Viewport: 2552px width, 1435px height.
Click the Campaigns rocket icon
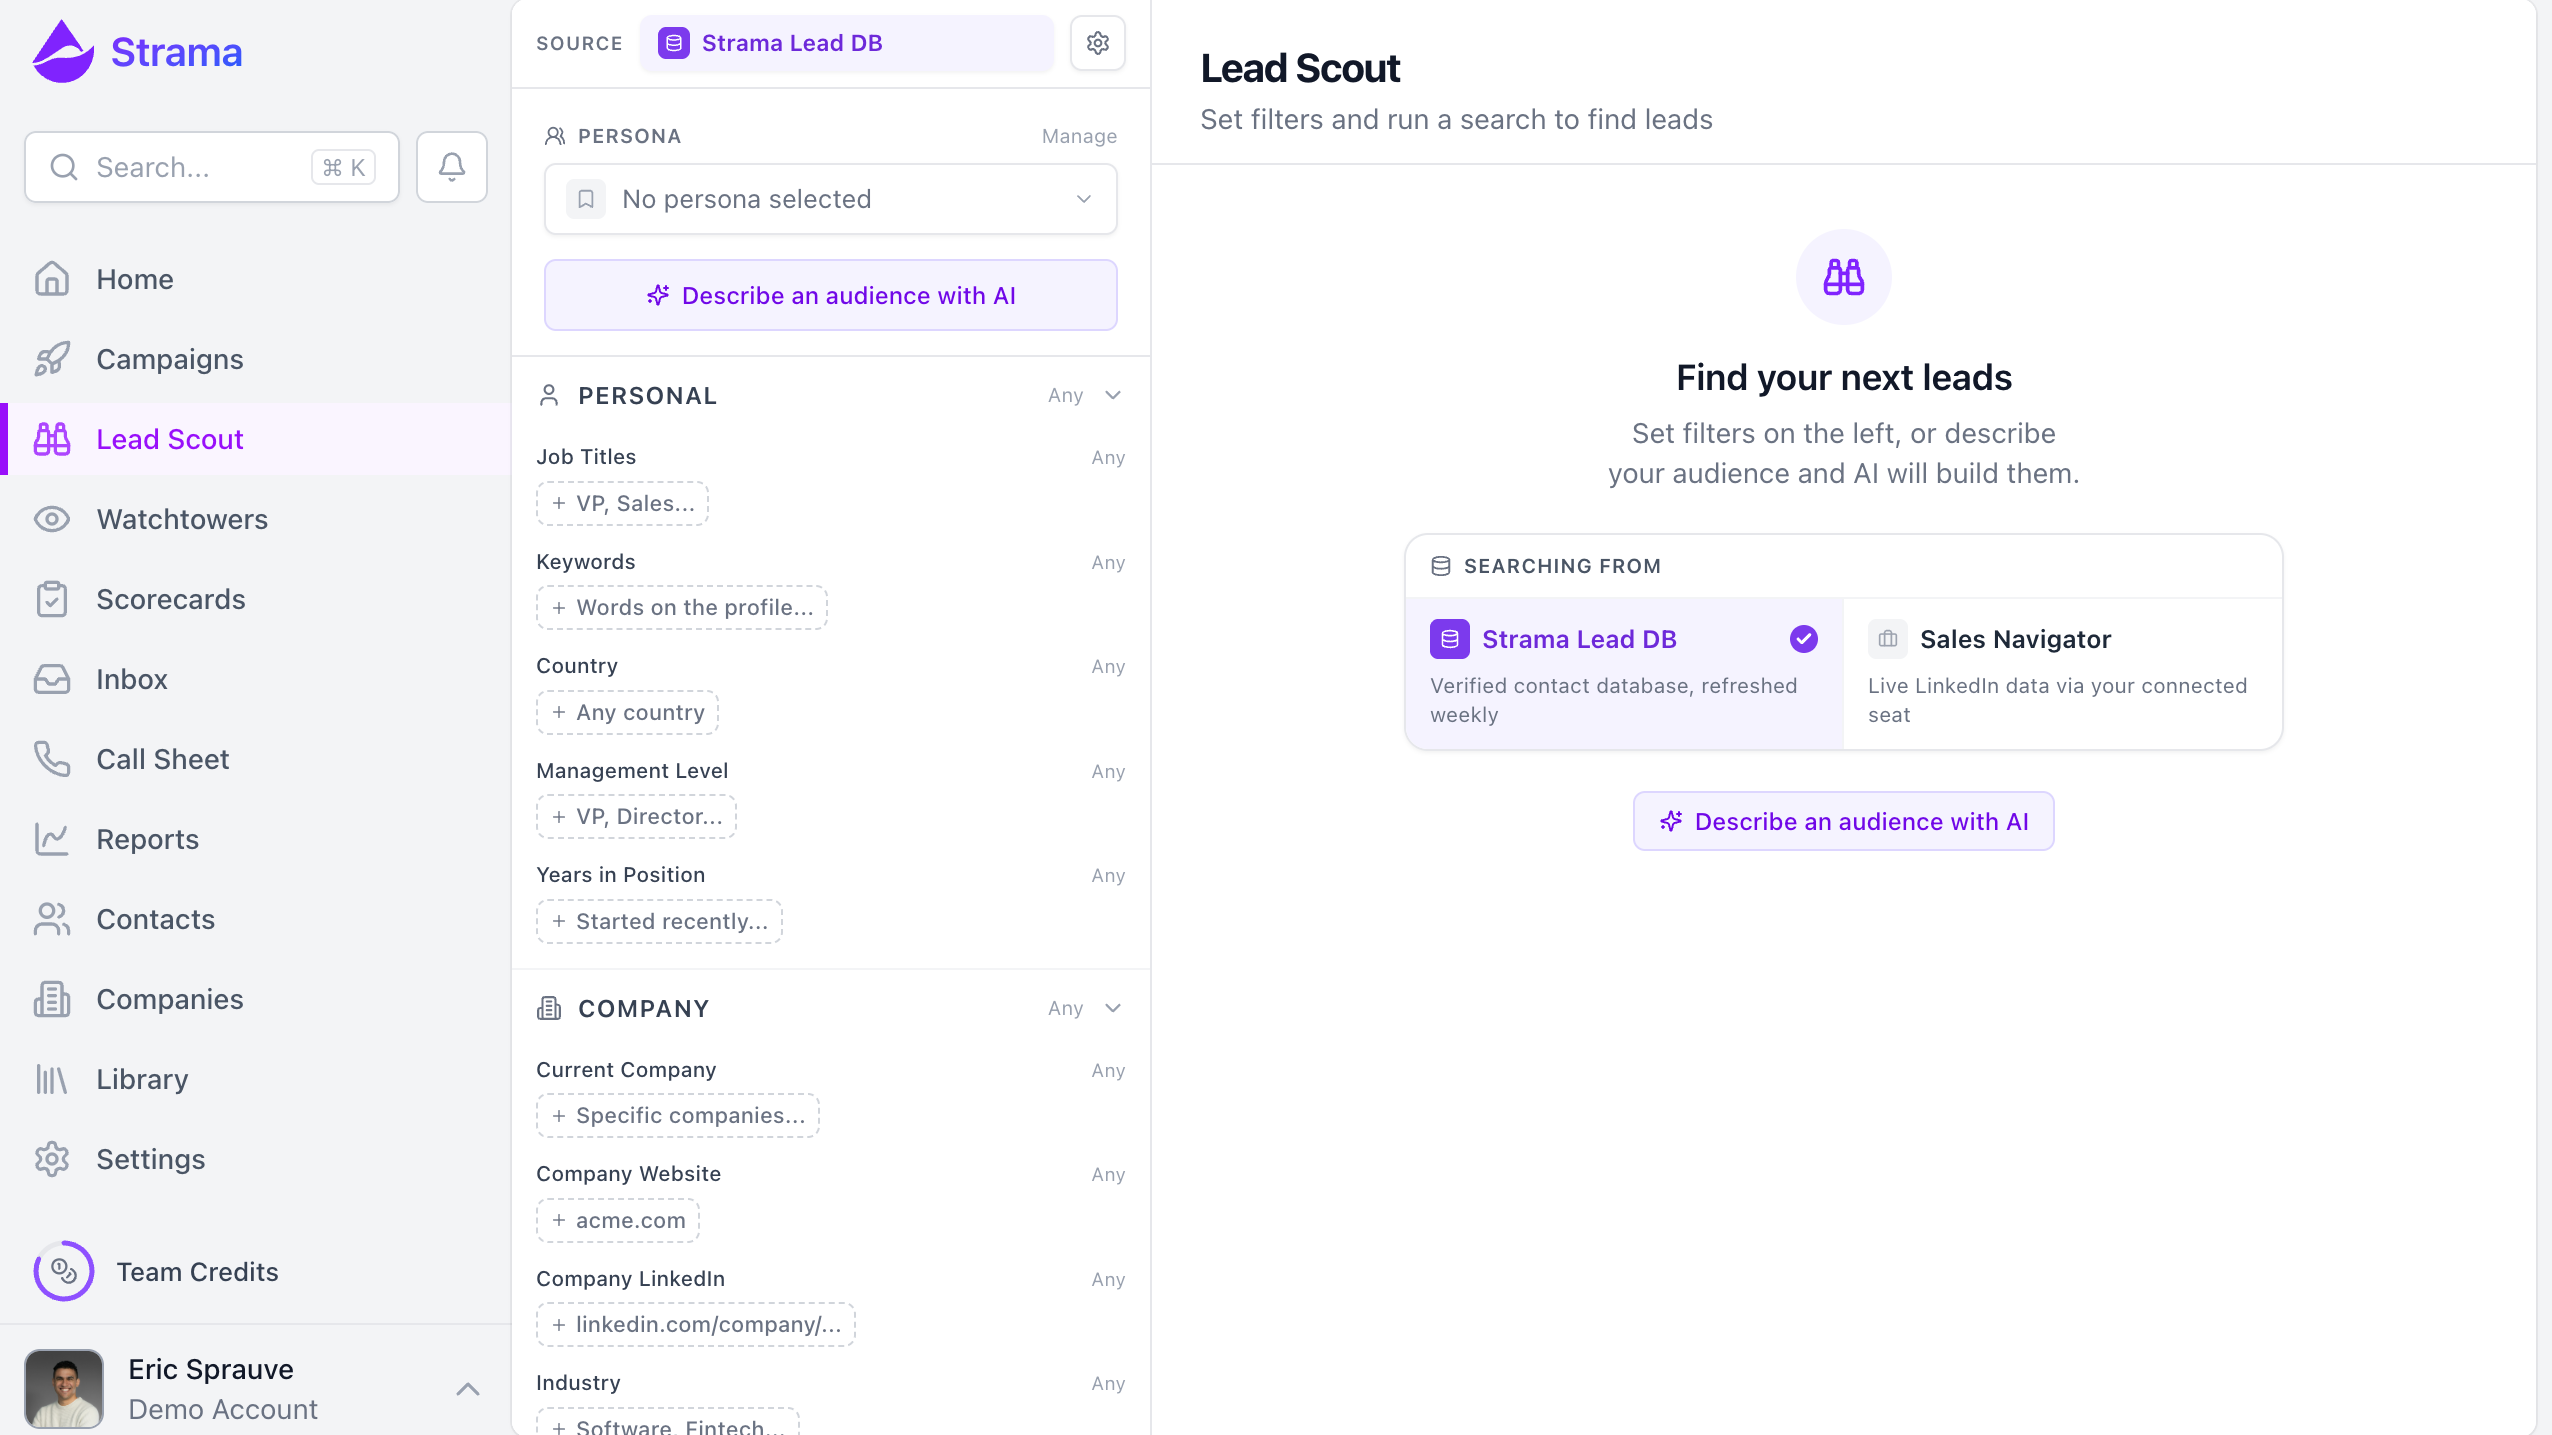tap(52, 359)
